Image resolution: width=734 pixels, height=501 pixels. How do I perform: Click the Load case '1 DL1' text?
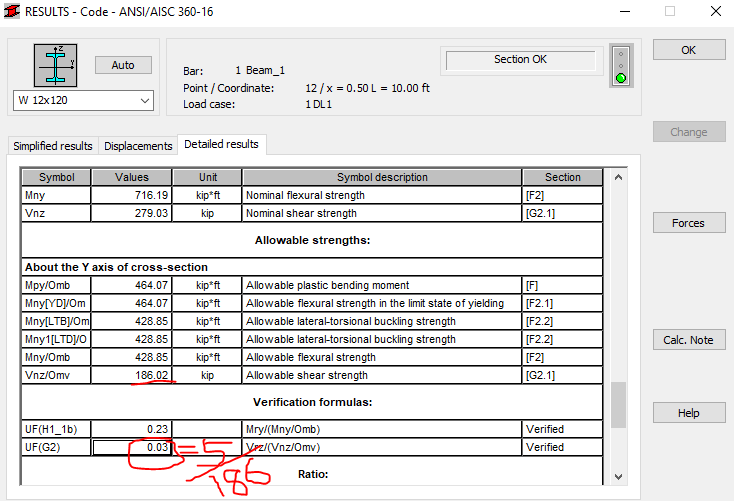point(318,104)
